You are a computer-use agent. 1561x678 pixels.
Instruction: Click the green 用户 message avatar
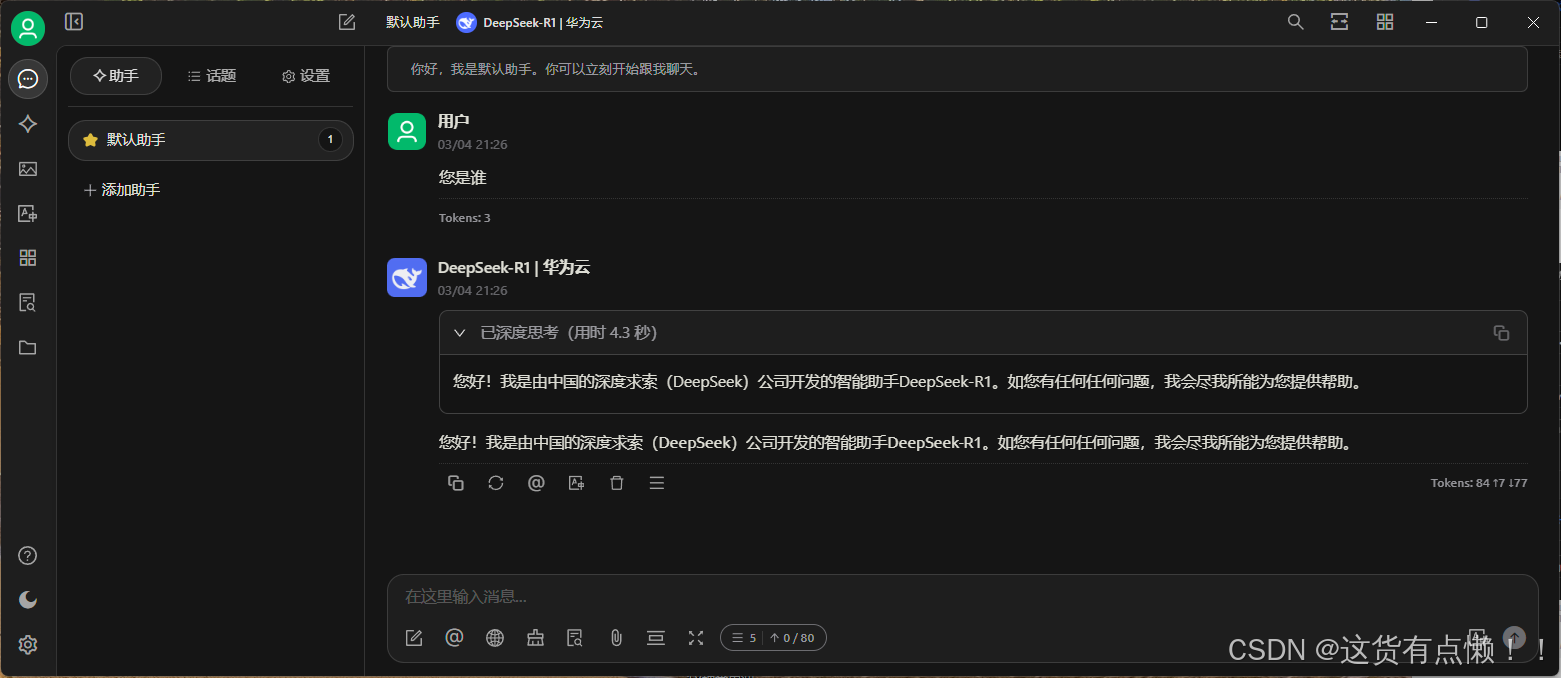click(407, 131)
